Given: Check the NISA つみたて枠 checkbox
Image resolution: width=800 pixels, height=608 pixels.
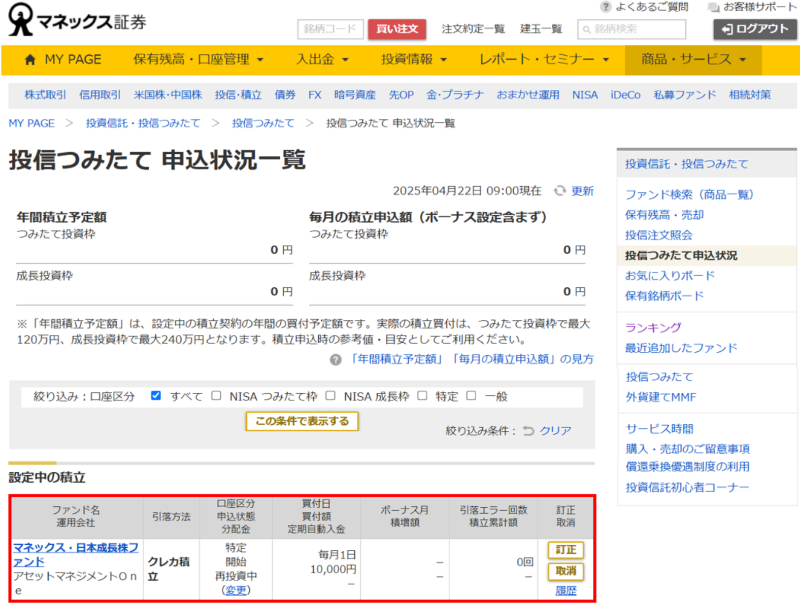Looking at the screenshot, I should click(x=216, y=396).
